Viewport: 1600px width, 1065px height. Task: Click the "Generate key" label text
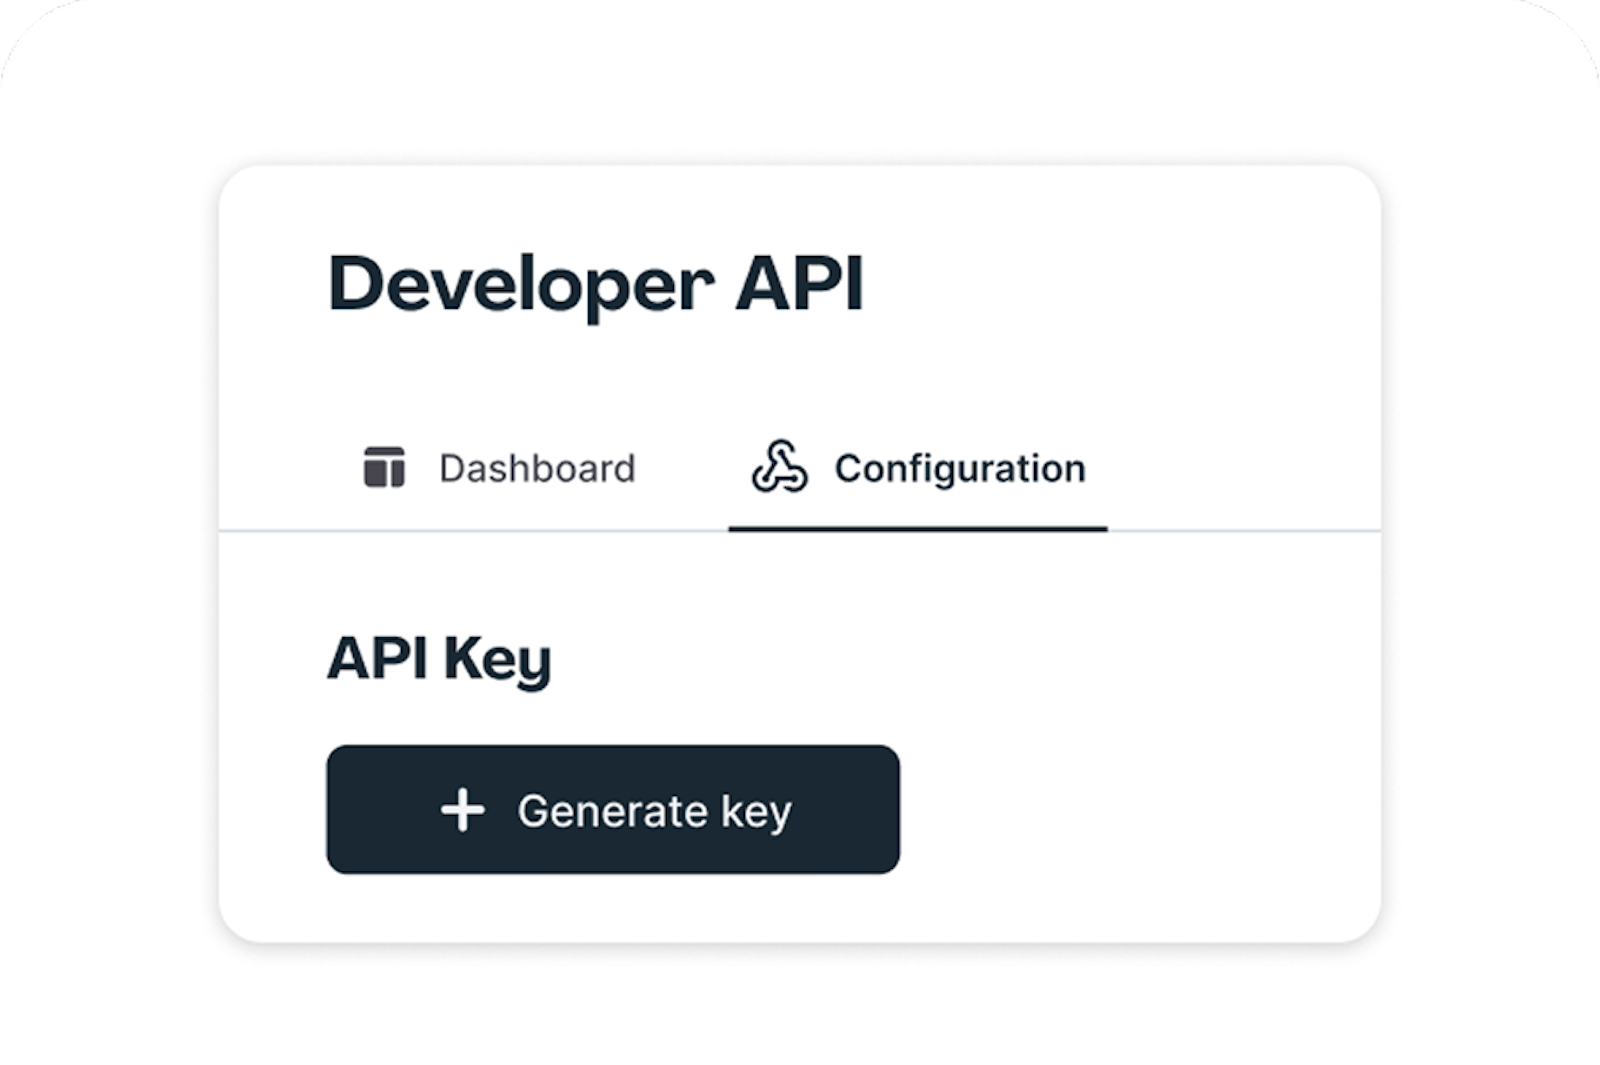pos(654,811)
